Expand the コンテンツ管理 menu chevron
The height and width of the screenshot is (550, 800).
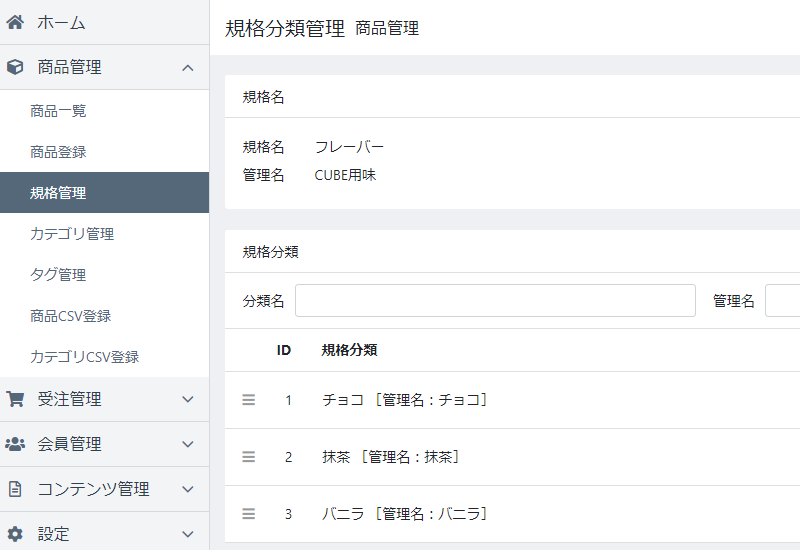tap(188, 489)
